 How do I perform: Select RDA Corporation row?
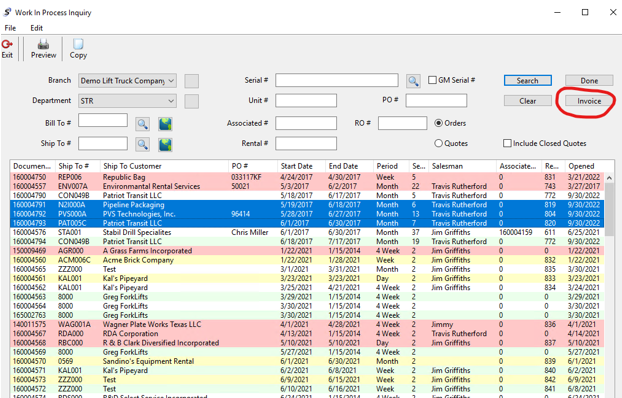point(307,333)
